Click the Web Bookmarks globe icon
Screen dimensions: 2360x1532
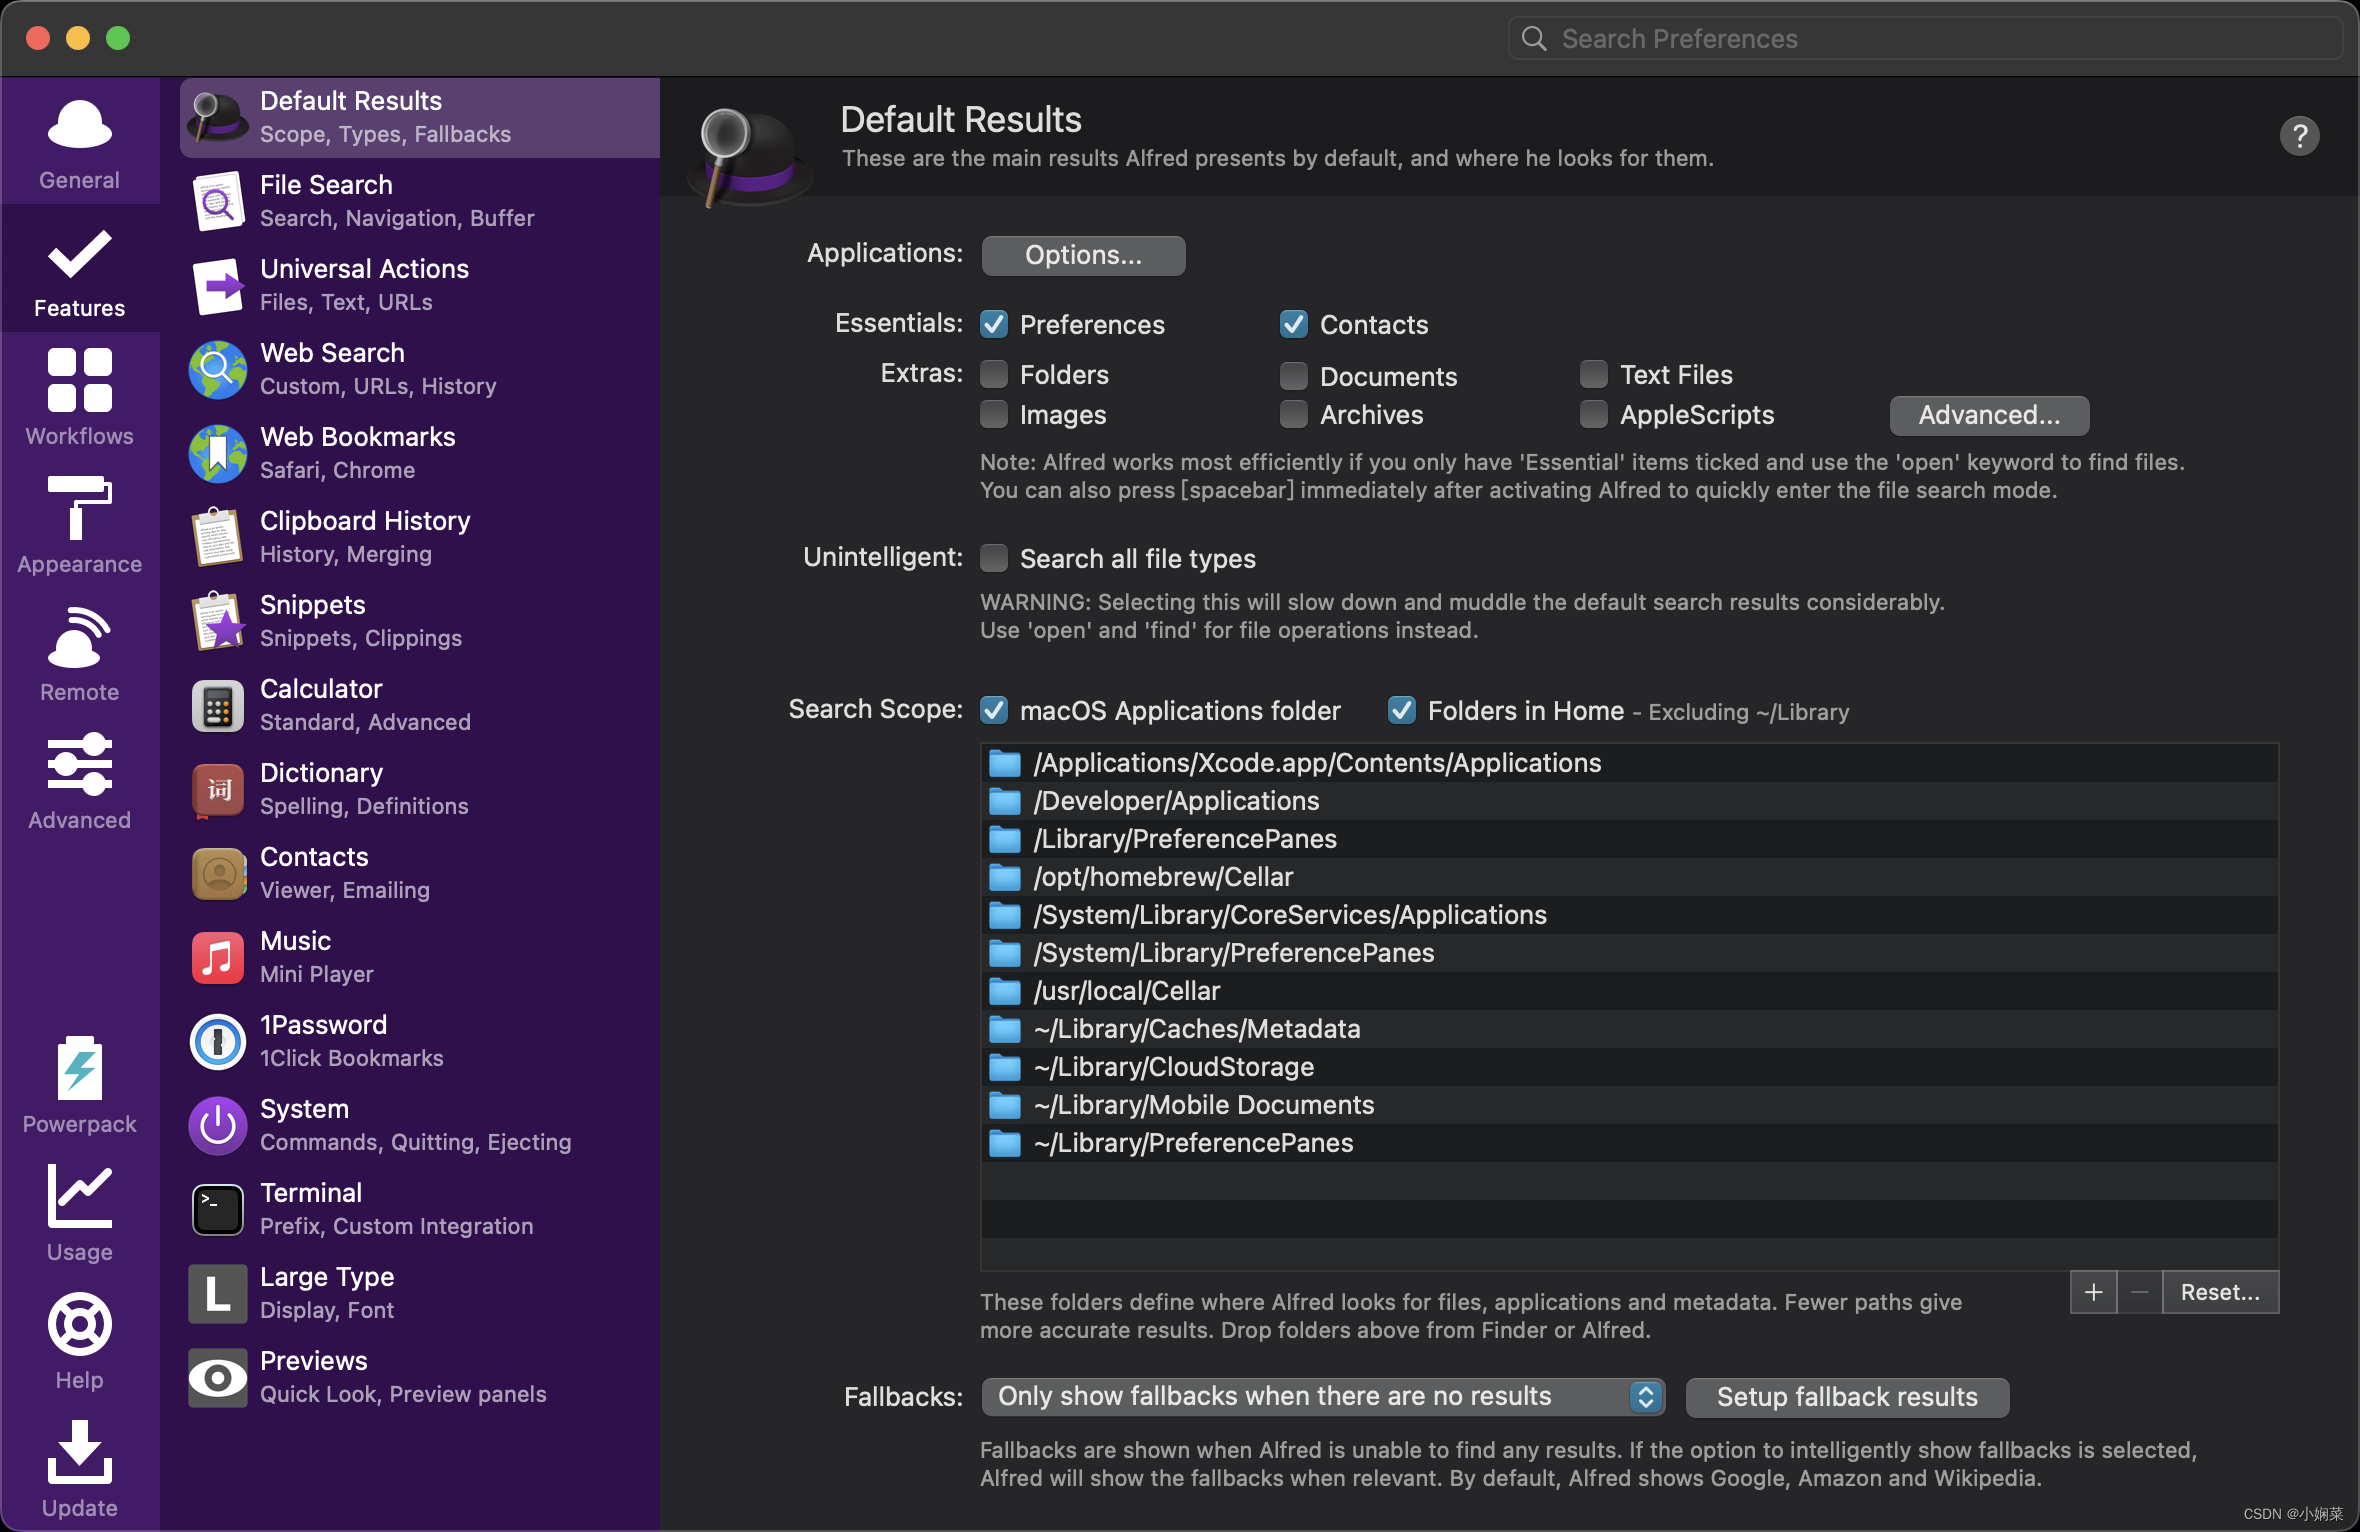point(218,454)
